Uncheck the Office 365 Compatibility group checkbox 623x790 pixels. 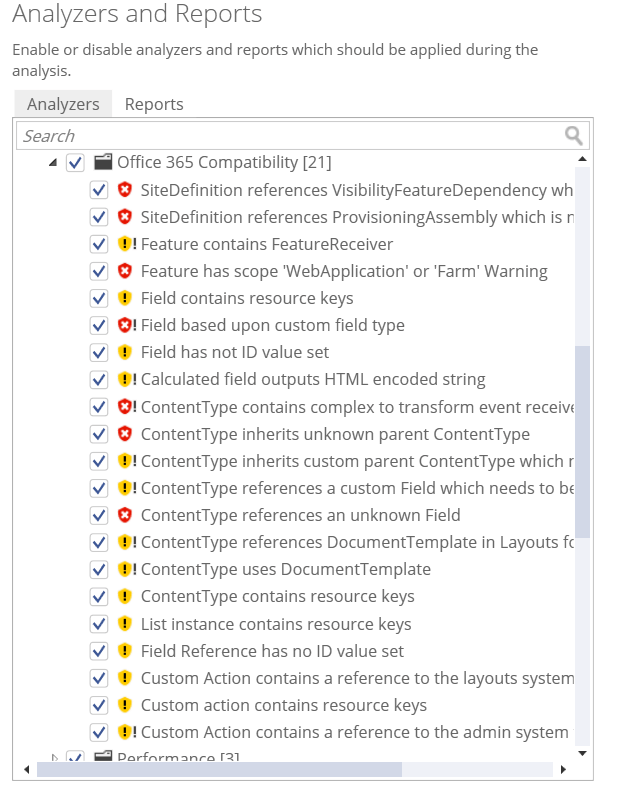pos(76,163)
